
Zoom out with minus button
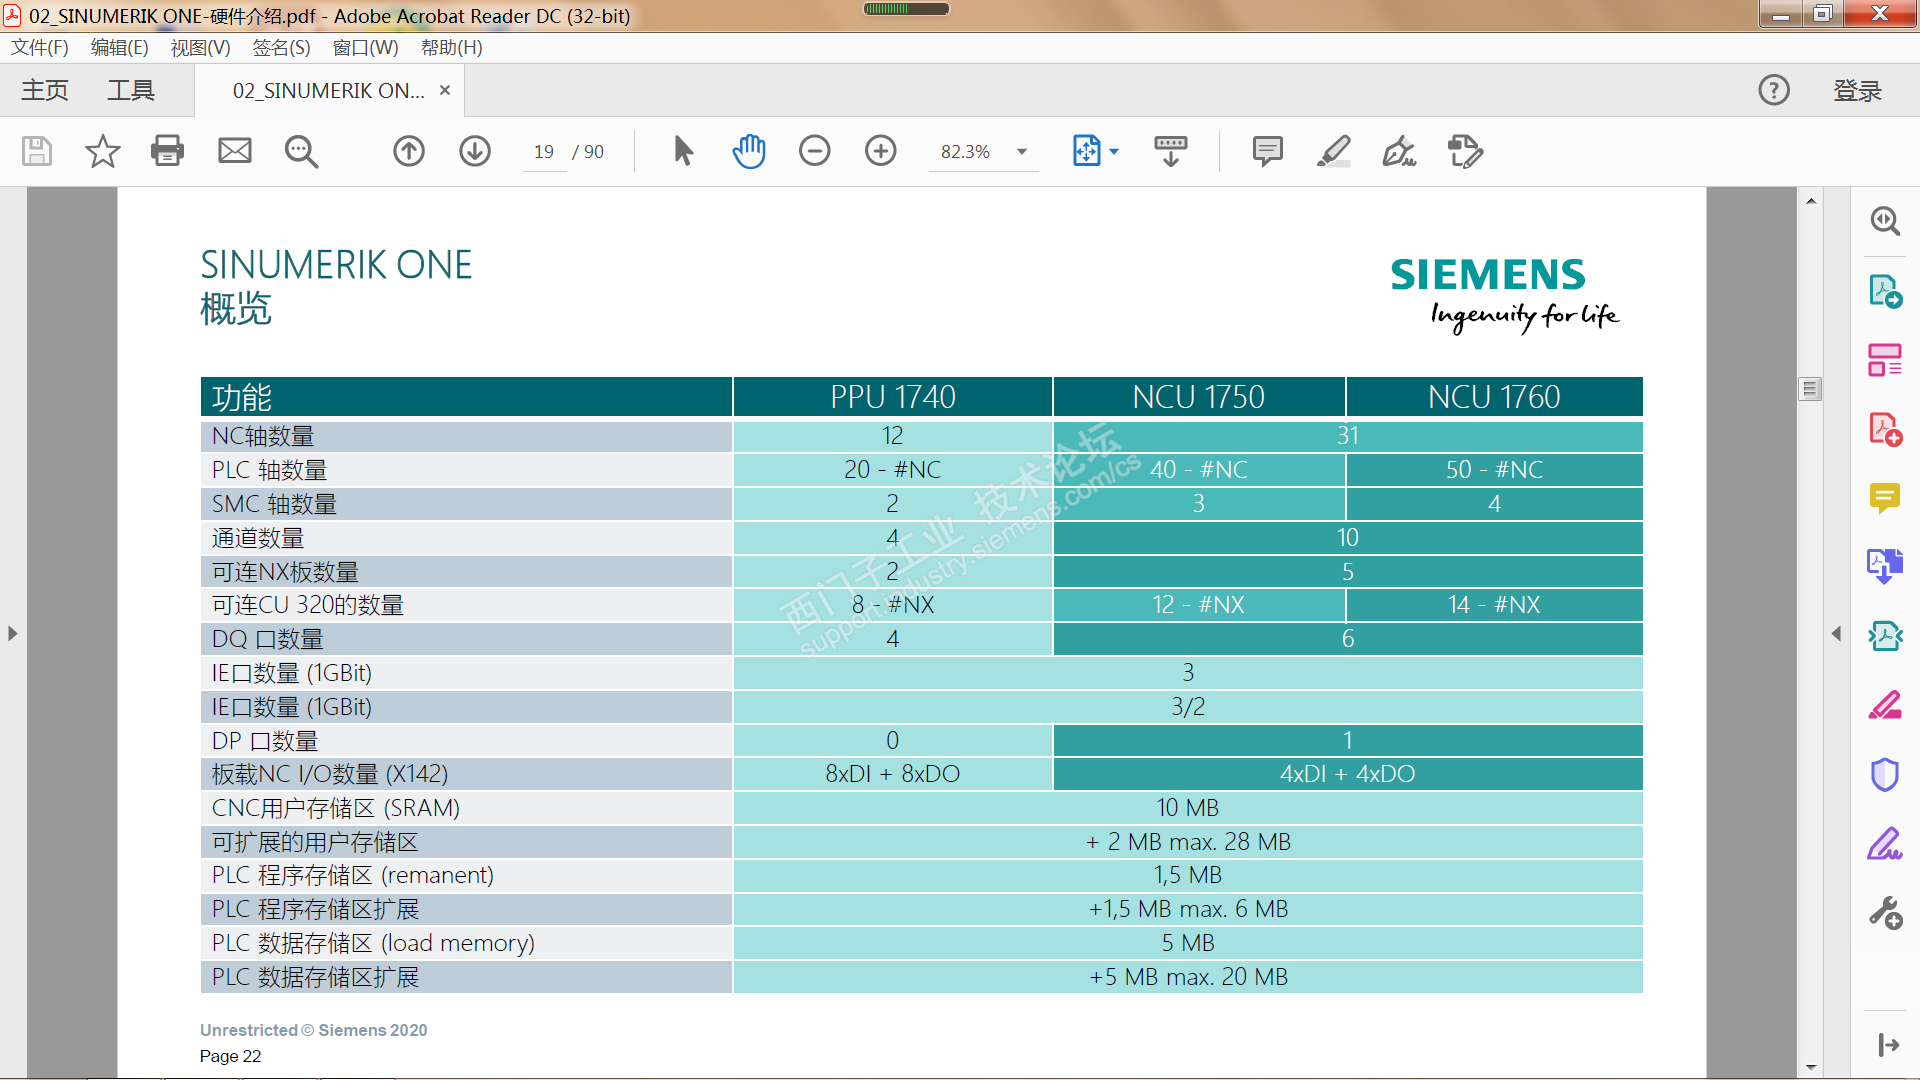[814, 151]
